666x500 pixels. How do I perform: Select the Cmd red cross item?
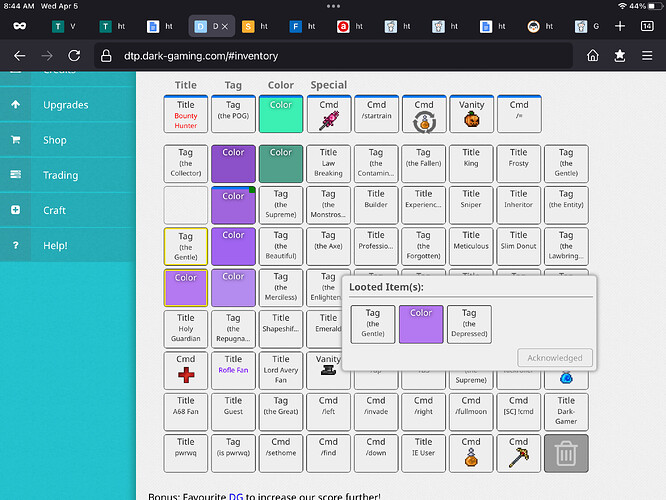186,370
